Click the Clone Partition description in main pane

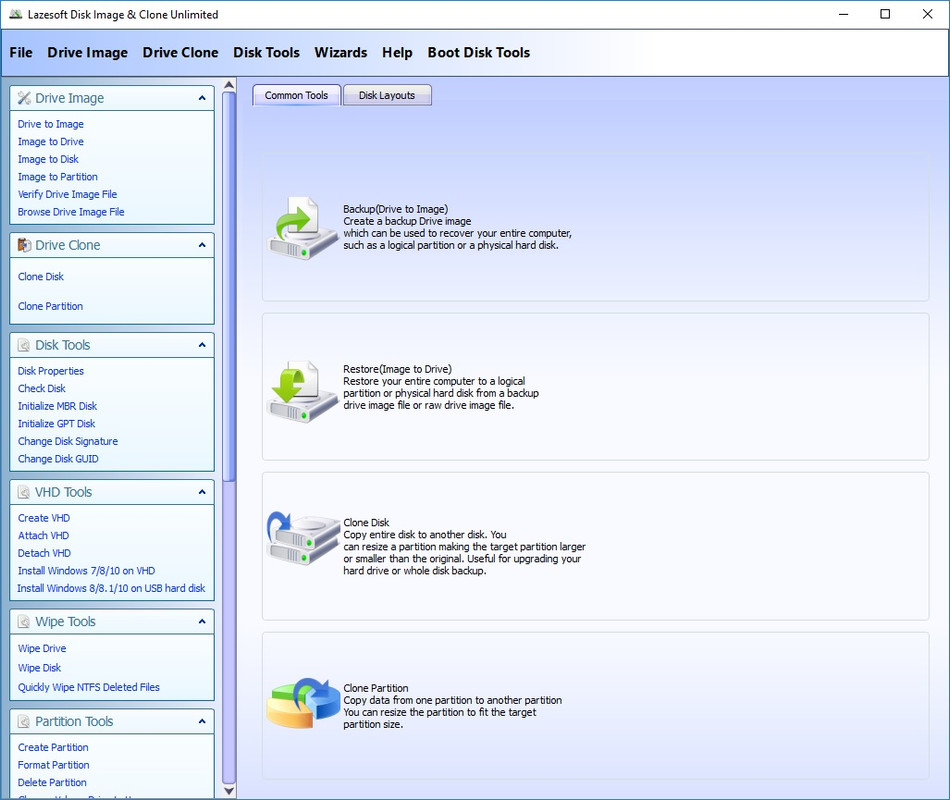[x=453, y=706]
